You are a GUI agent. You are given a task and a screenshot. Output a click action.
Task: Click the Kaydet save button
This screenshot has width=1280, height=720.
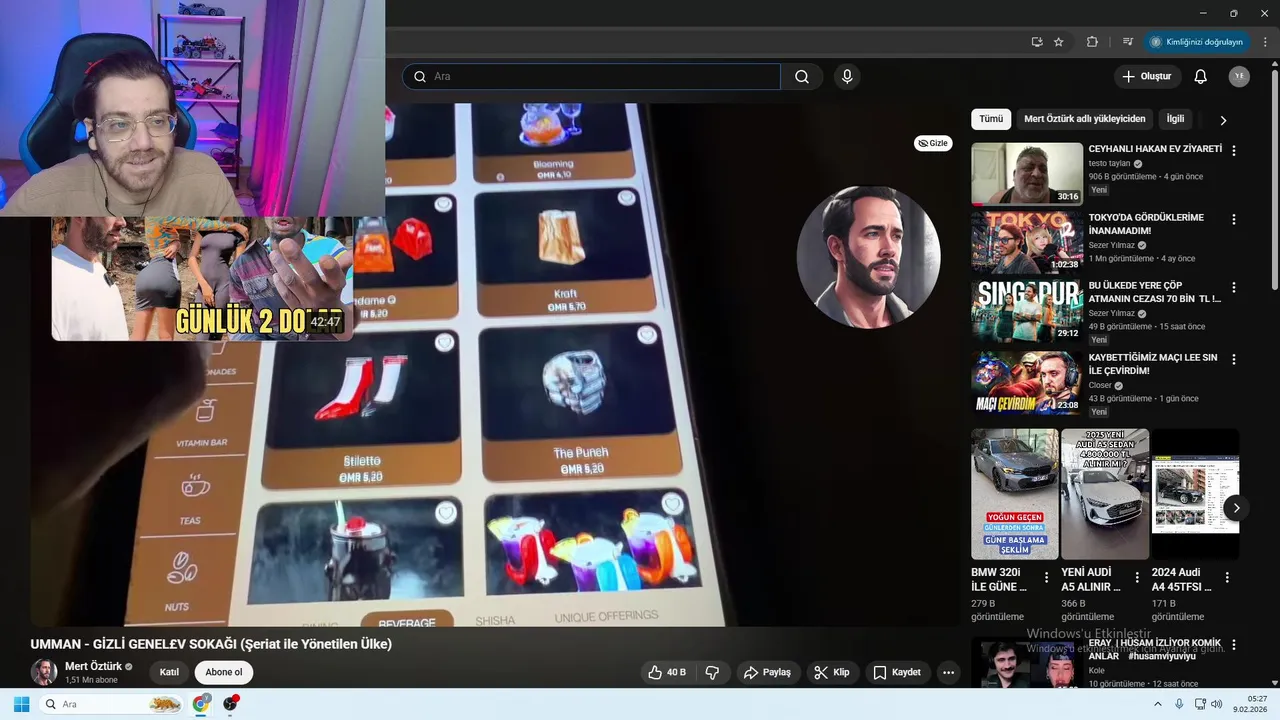tap(897, 673)
